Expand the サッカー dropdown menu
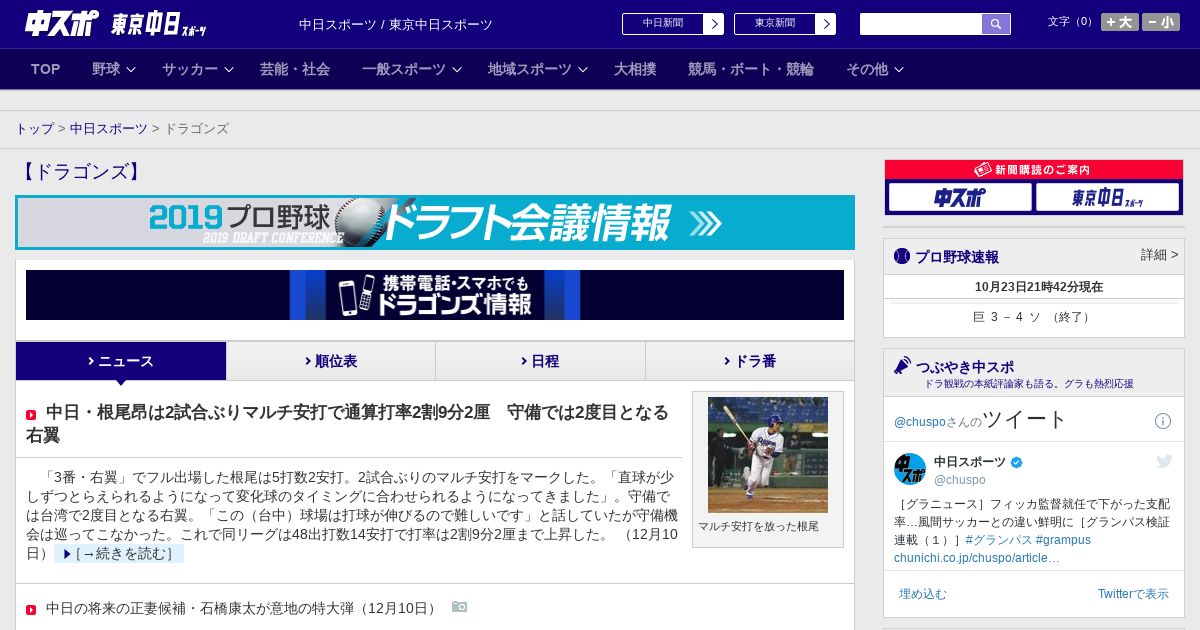 click(197, 69)
